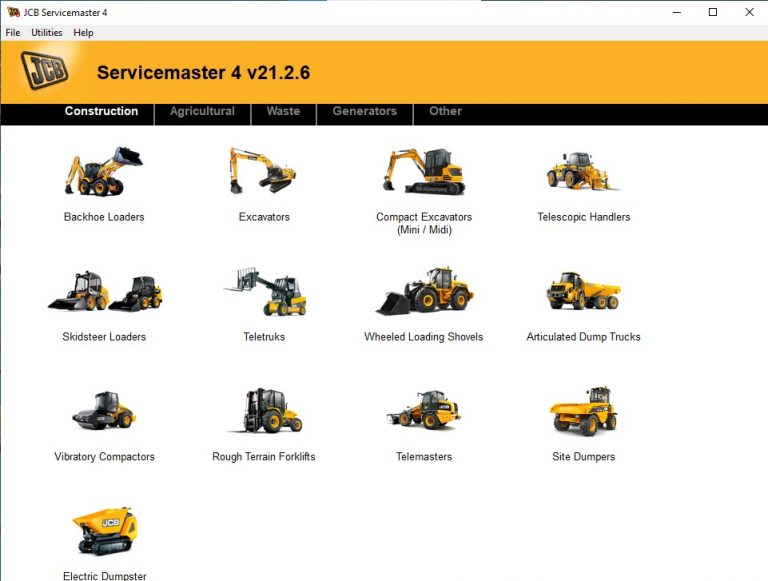
Task: Switch to the Waste tab
Action: tap(283, 111)
